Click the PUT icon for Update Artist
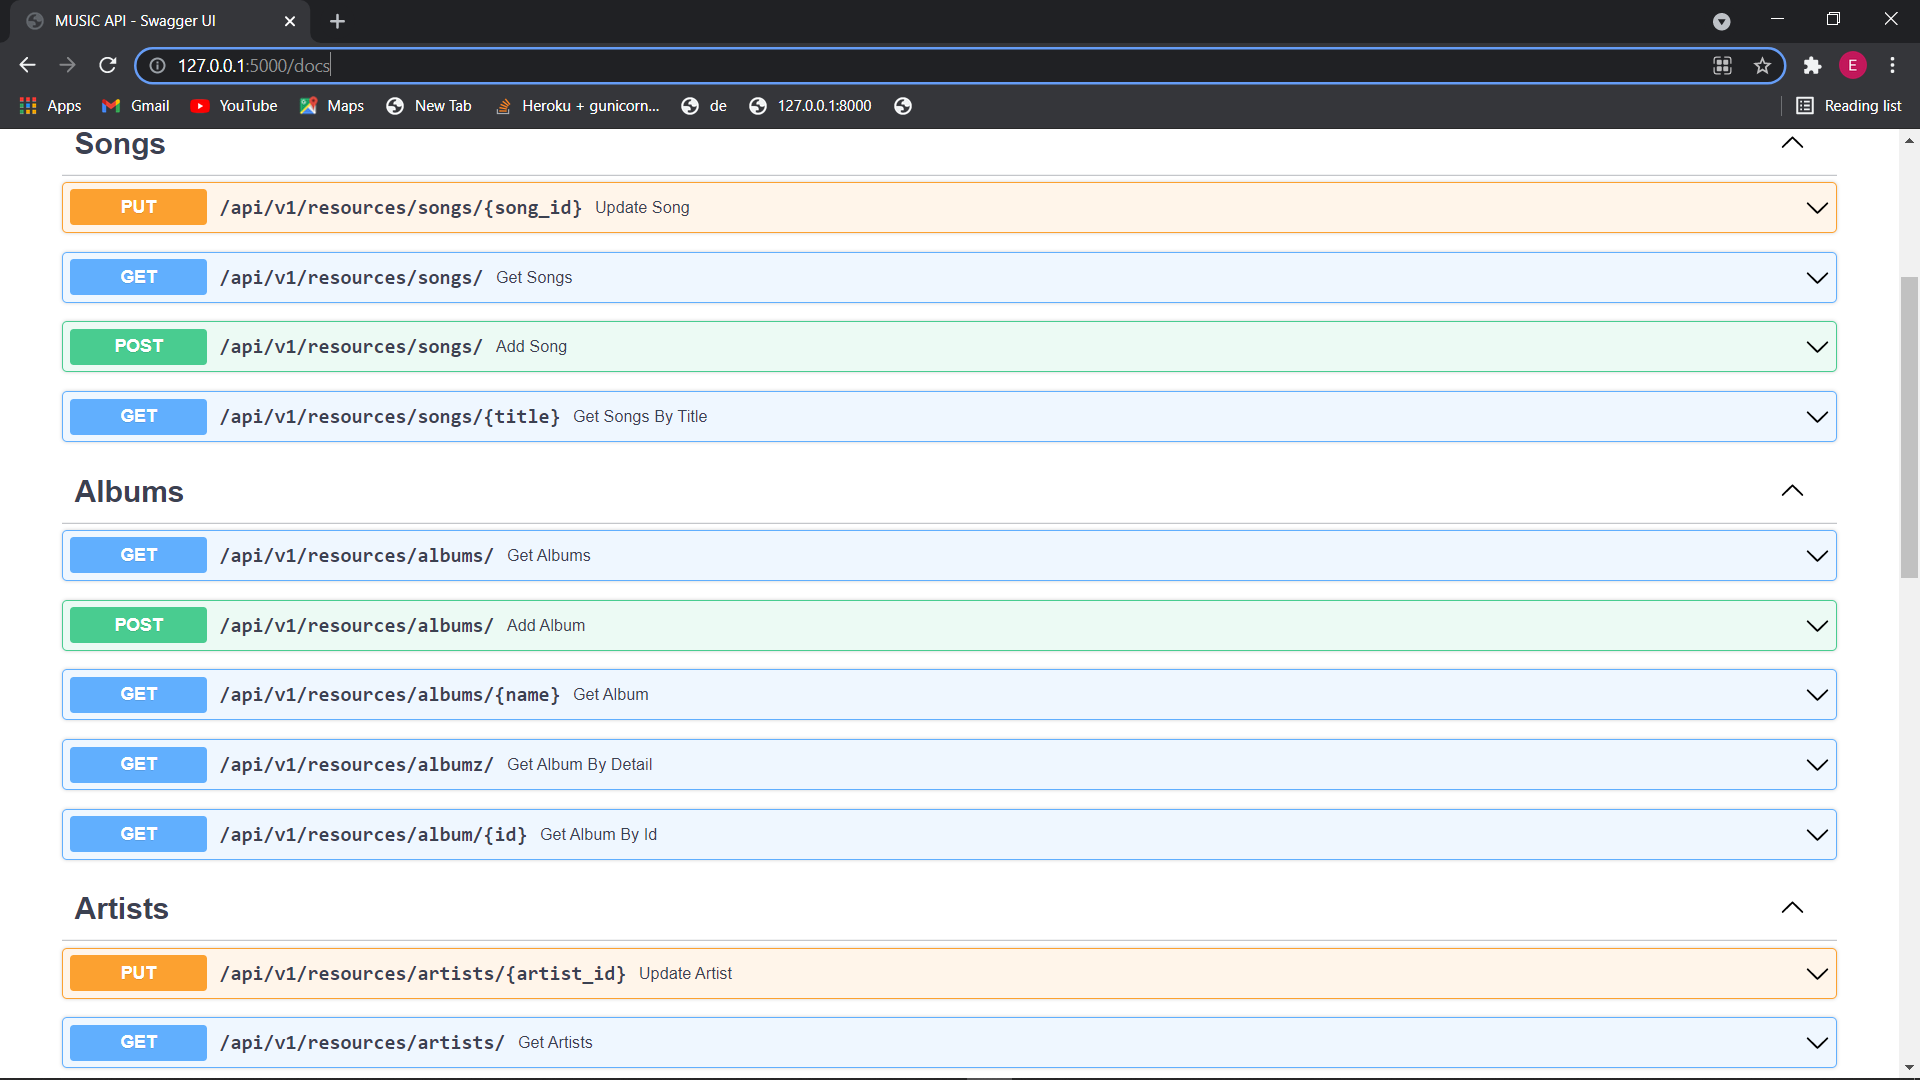This screenshot has height=1080, width=1920. [137, 973]
